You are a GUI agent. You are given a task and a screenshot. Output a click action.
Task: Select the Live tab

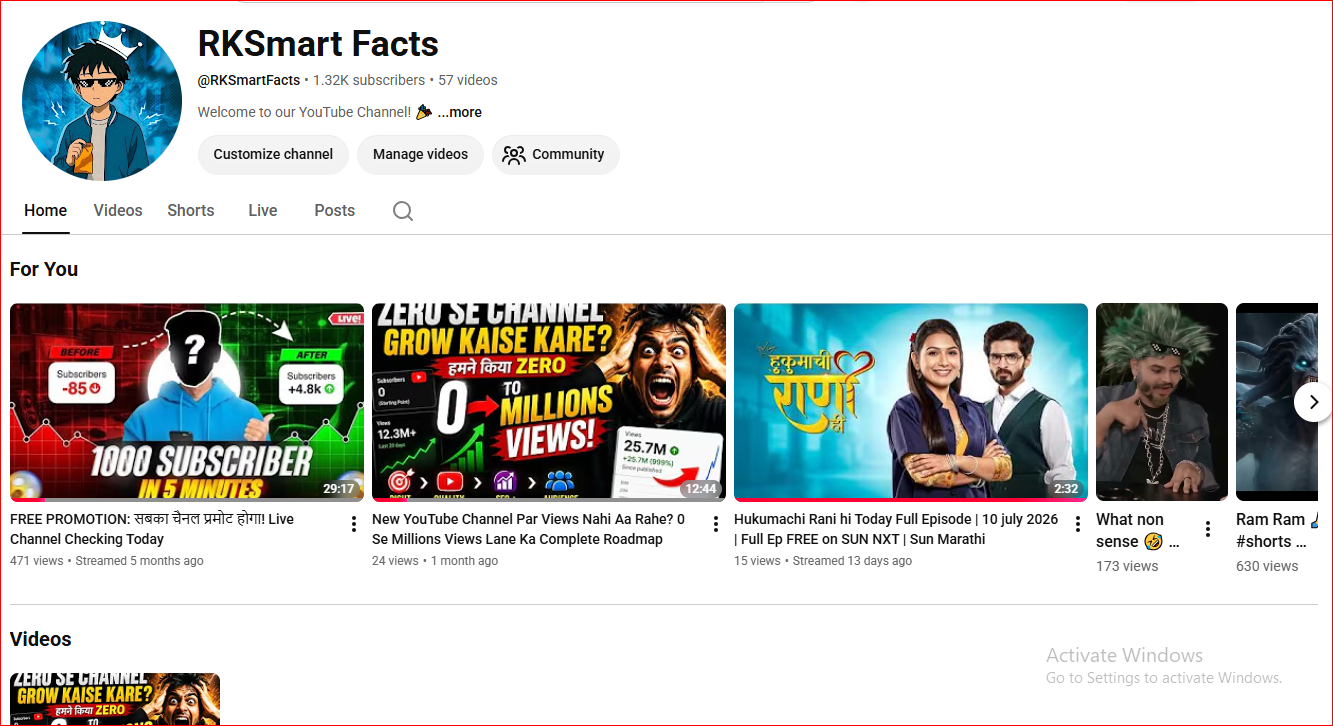click(263, 211)
